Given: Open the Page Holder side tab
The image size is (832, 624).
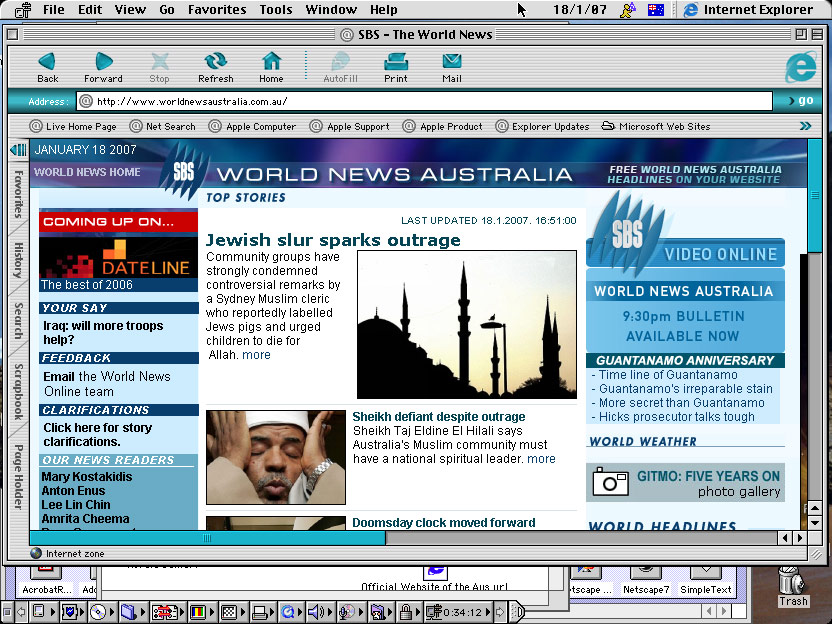Looking at the screenshot, I should (x=19, y=476).
